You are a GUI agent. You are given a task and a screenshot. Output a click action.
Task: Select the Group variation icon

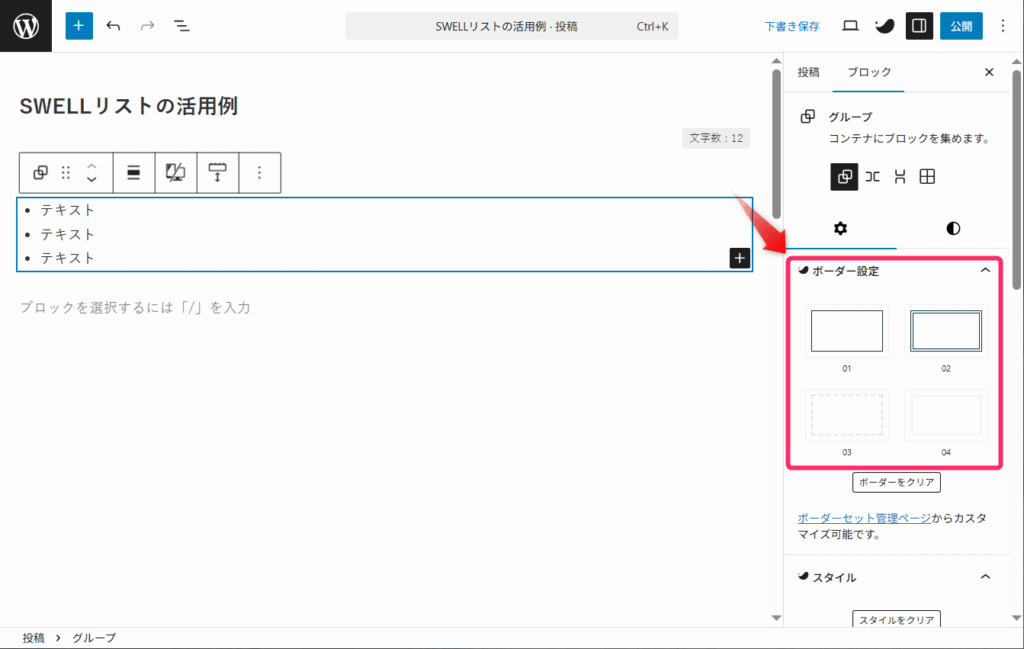[844, 176]
